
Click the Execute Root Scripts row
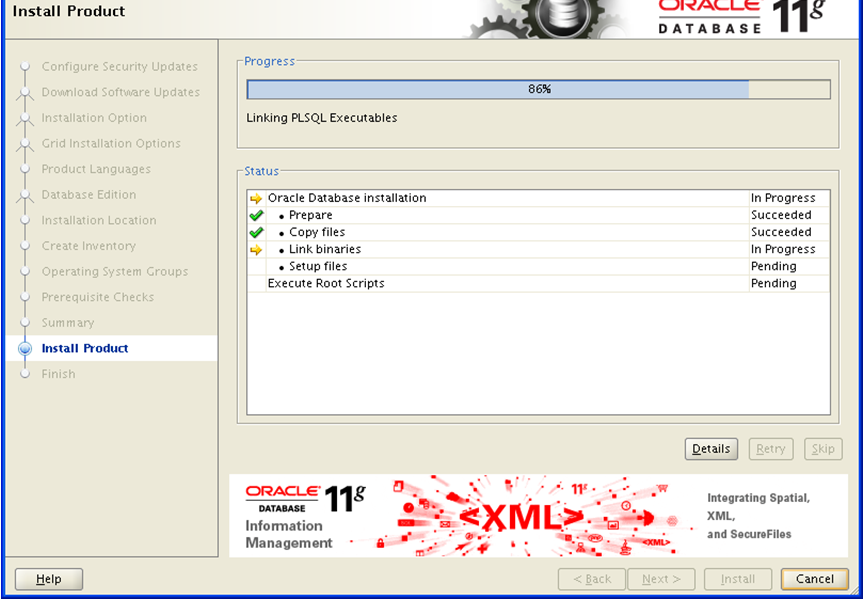click(x=538, y=283)
